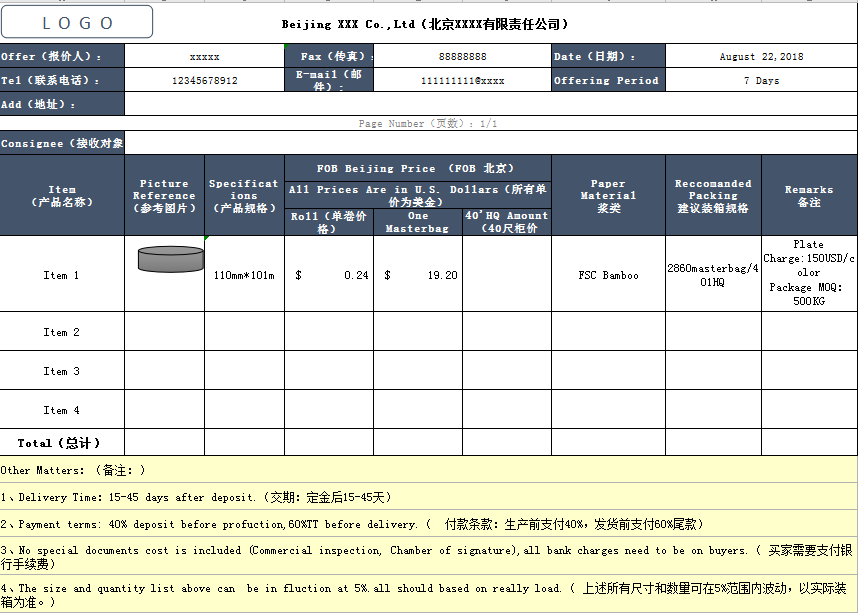Click the 'Item 4' row cell
The height and width of the screenshot is (613, 858).
(62, 410)
